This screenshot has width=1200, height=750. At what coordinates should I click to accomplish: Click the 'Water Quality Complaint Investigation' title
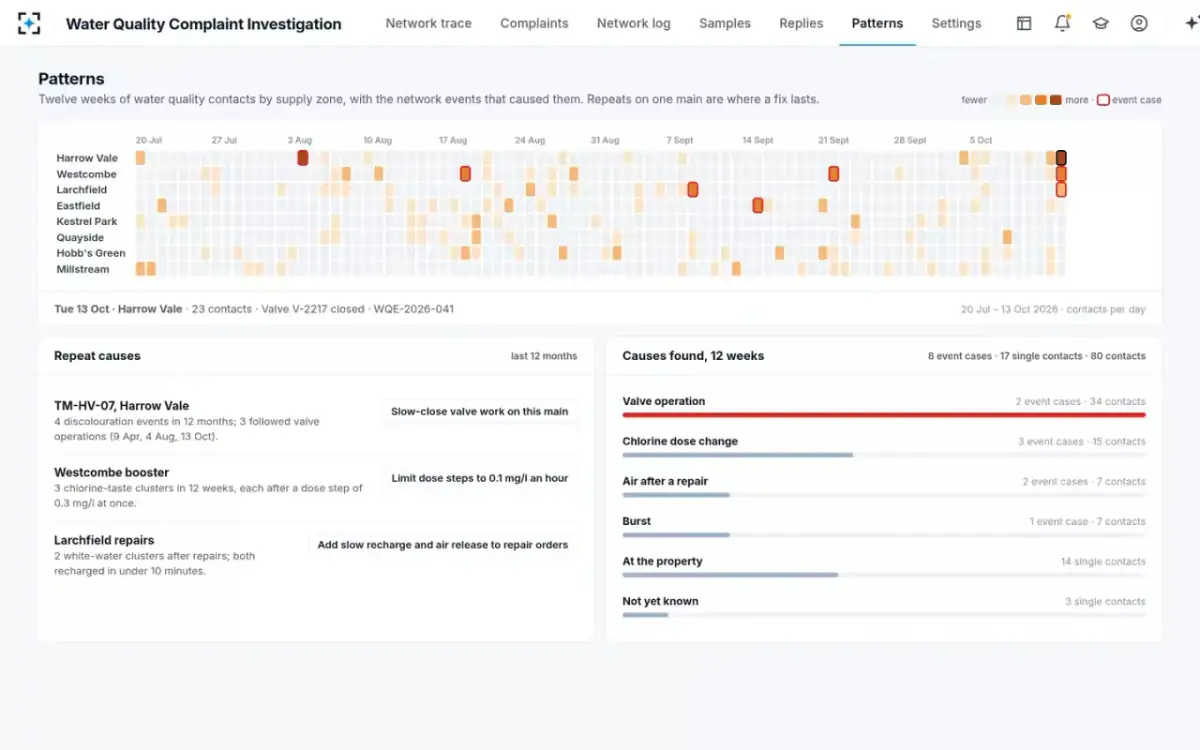(203, 24)
